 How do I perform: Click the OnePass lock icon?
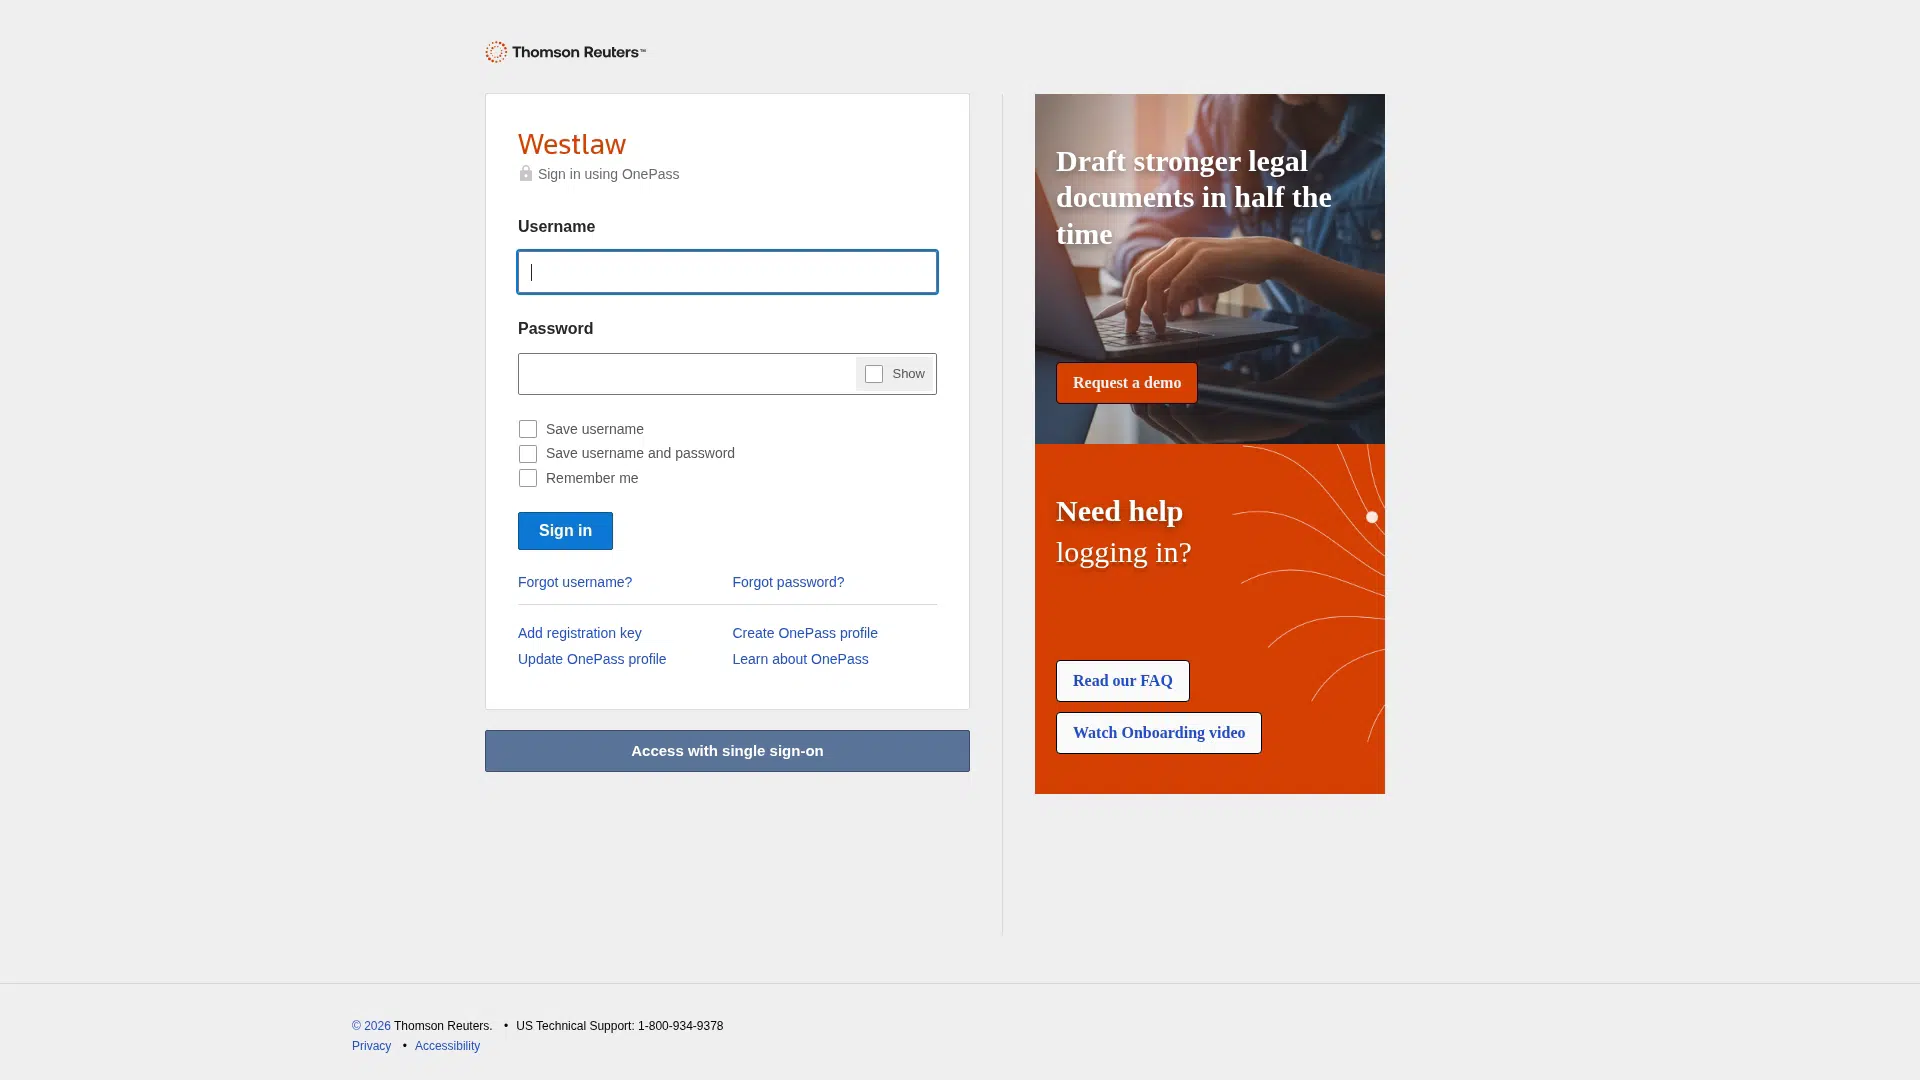click(x=526, y=173)
